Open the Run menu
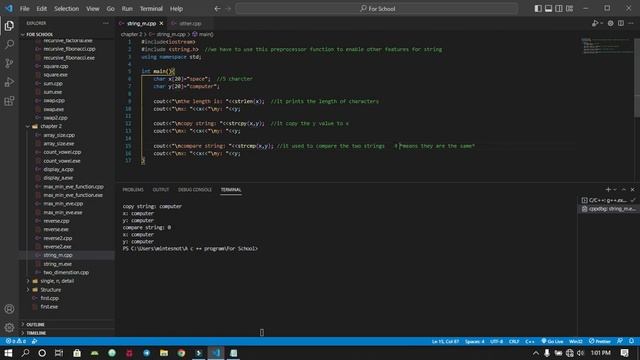This screenshot has width=640, height=360. pos(127,9)
